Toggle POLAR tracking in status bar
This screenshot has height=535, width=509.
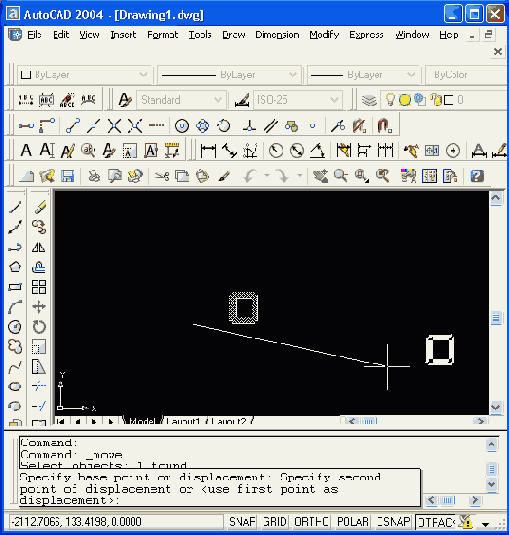353,522
